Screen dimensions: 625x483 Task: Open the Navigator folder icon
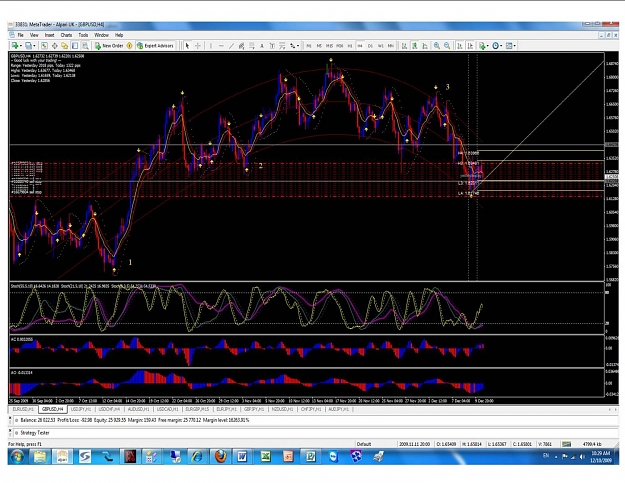pyautogui.click(x=64, y=46)
